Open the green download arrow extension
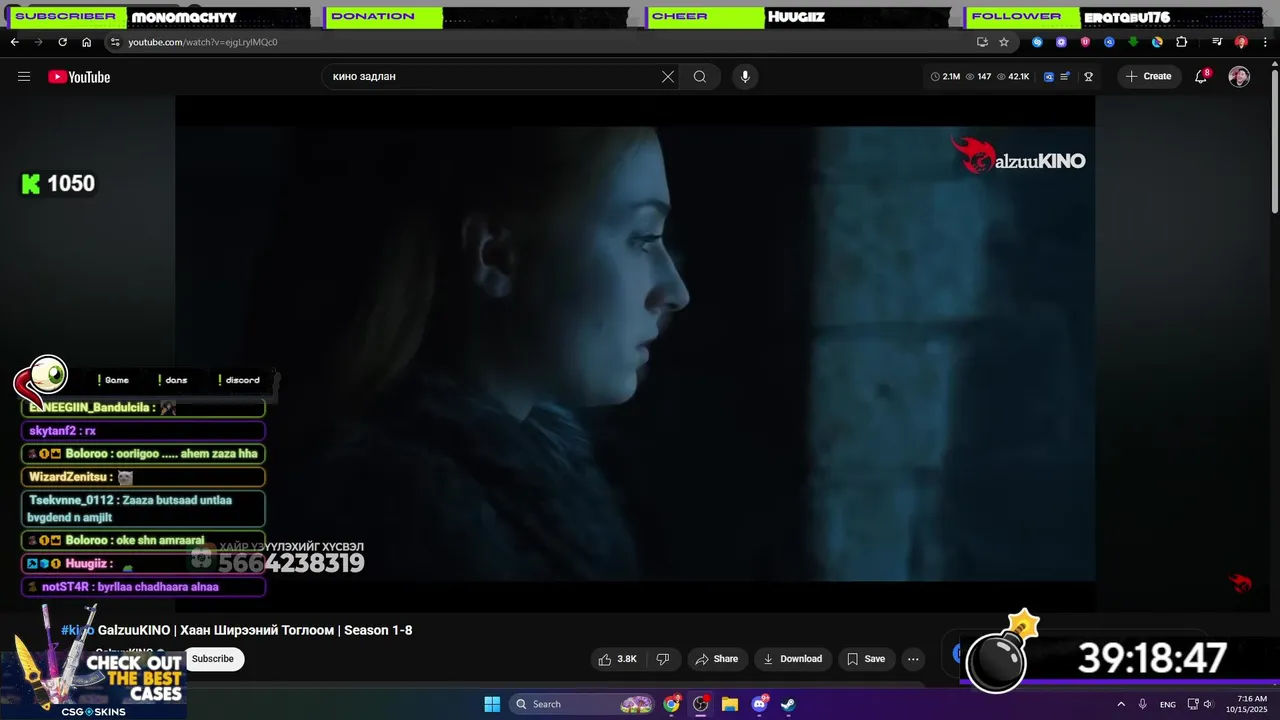Image resolution: width=1280 pixels, height=720 pixels. (x=1133, y=42)
